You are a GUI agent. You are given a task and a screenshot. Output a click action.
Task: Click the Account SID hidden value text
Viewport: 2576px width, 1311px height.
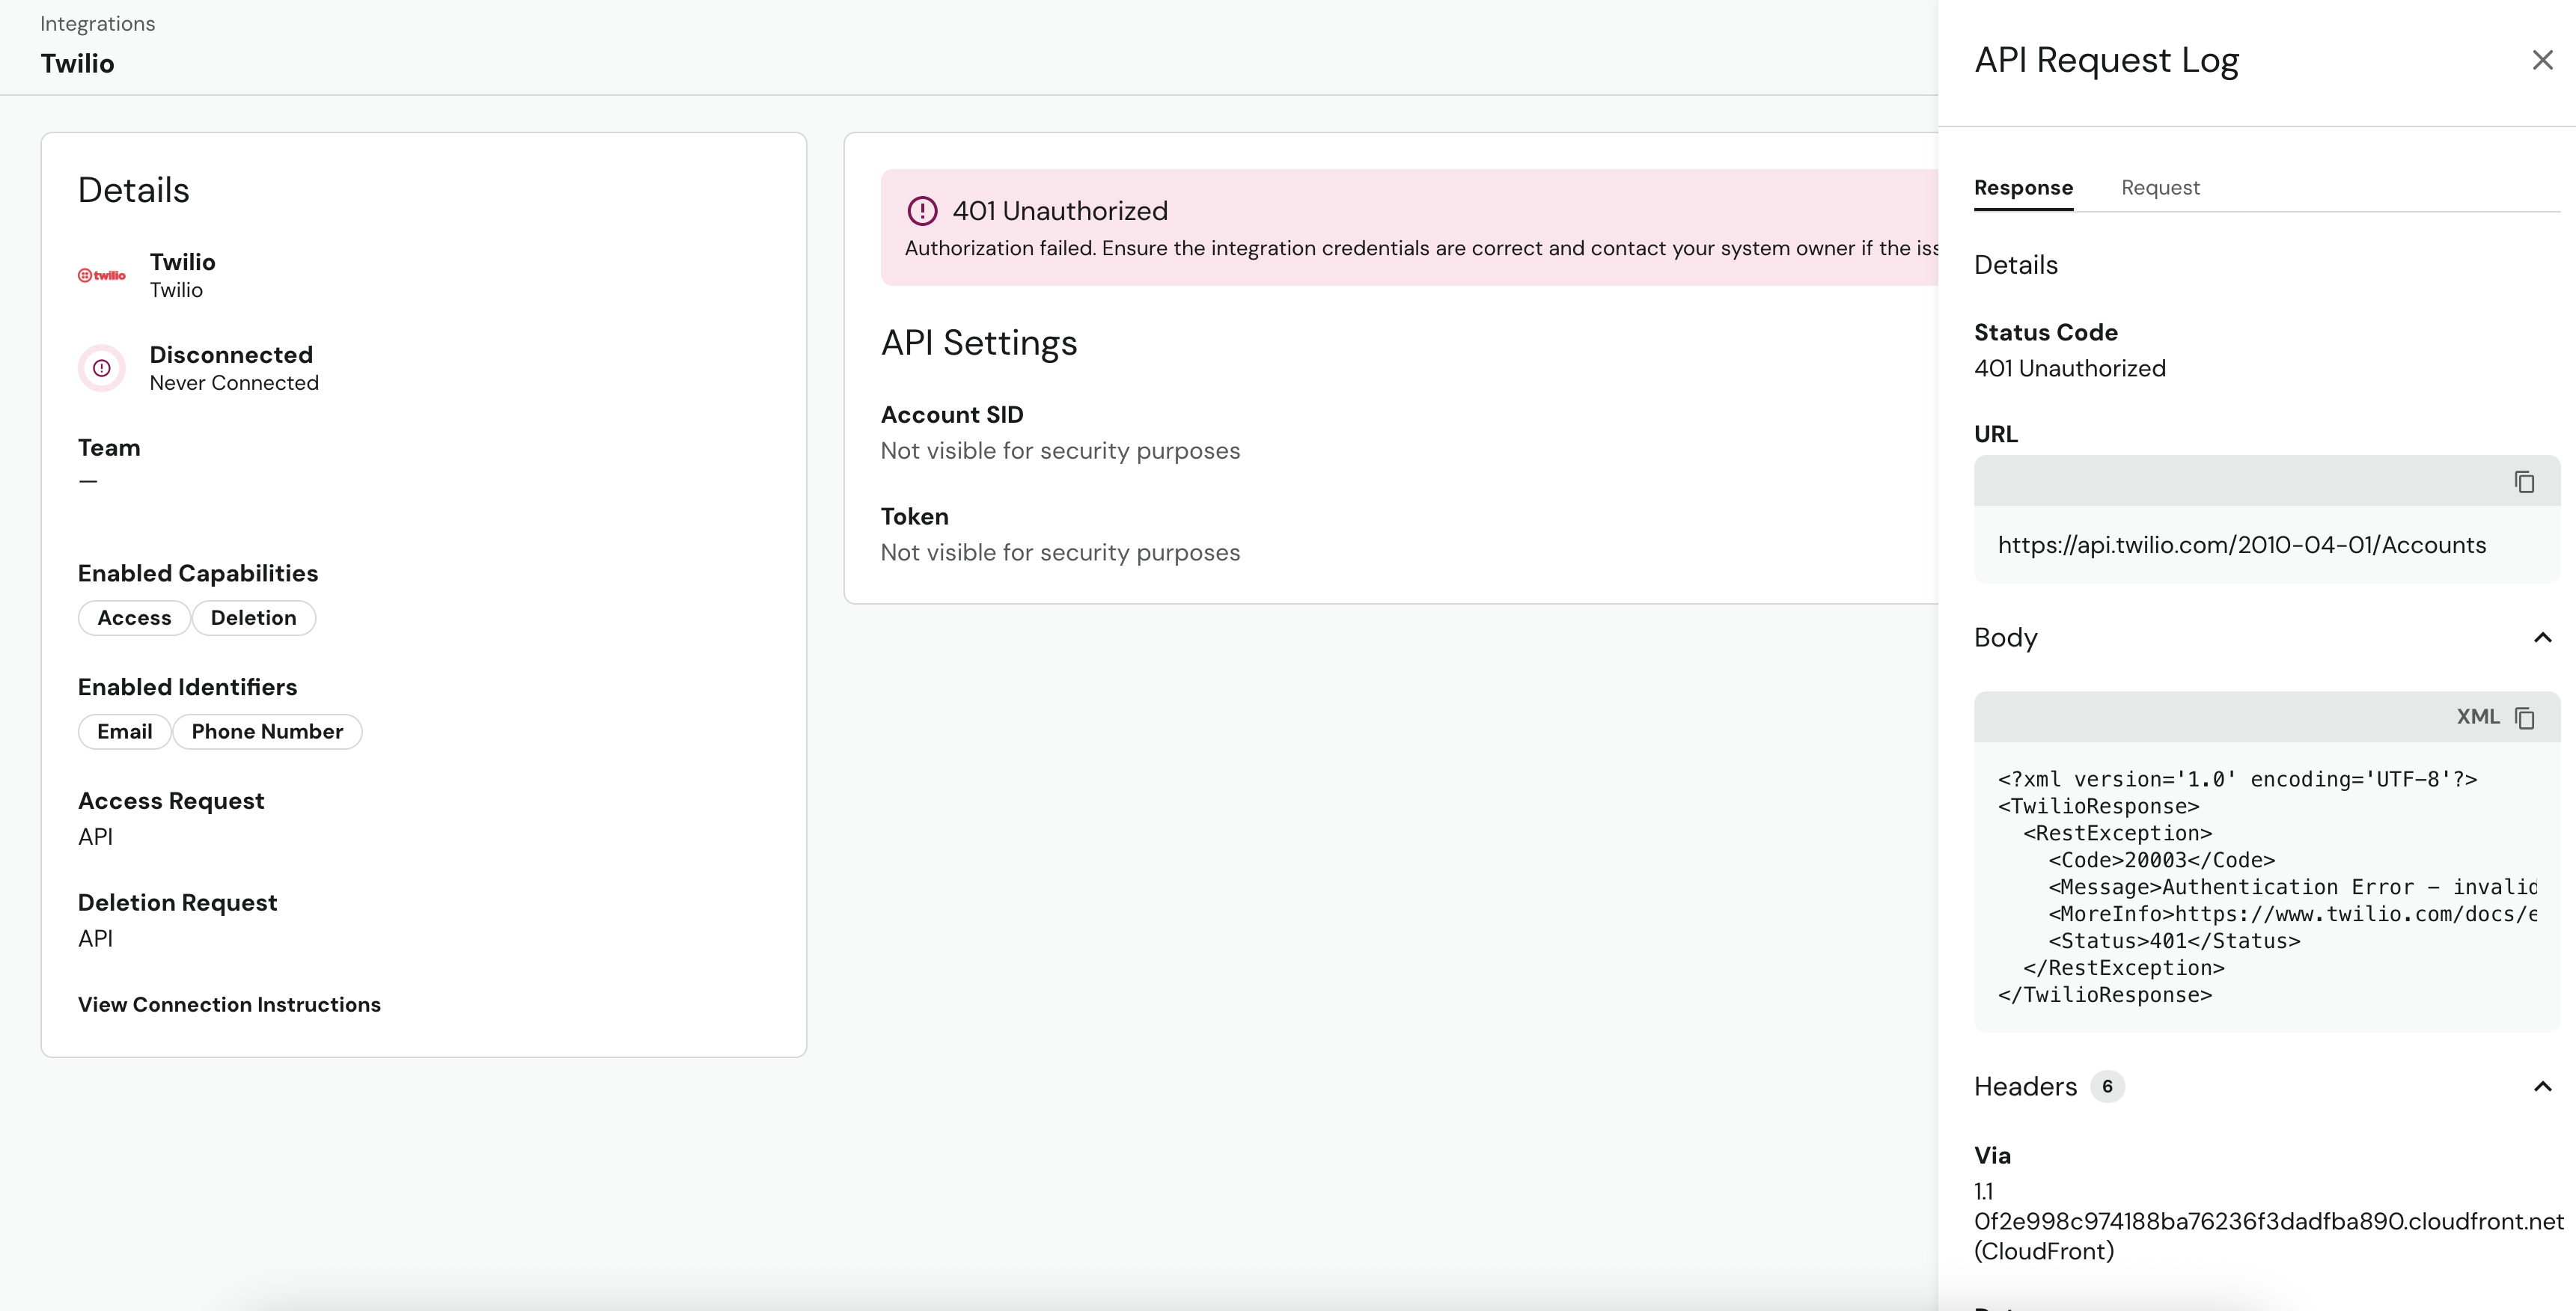[1060, 451]
